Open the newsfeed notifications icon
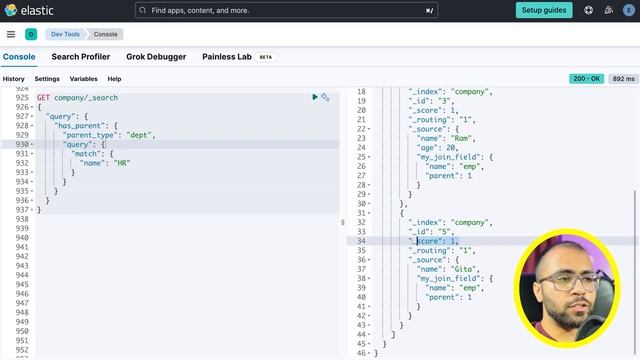Viewport: 640px width, 360px height. [609, 10]
